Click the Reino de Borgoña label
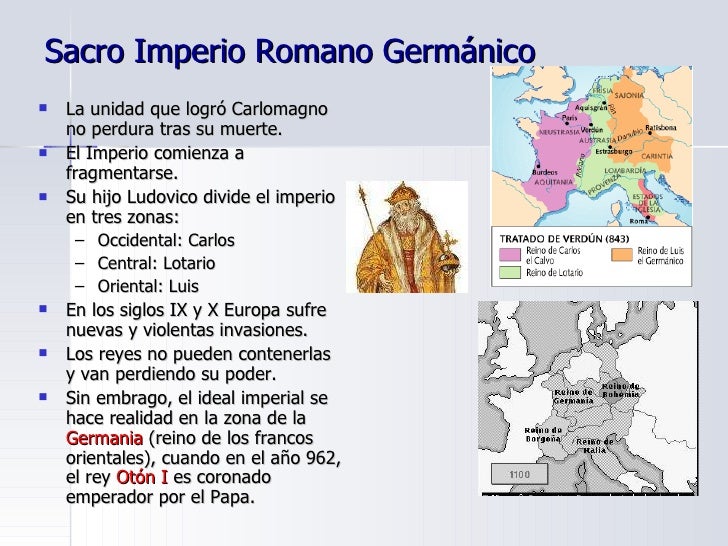This screenshot has width=728, height=546. click(543, 435)
